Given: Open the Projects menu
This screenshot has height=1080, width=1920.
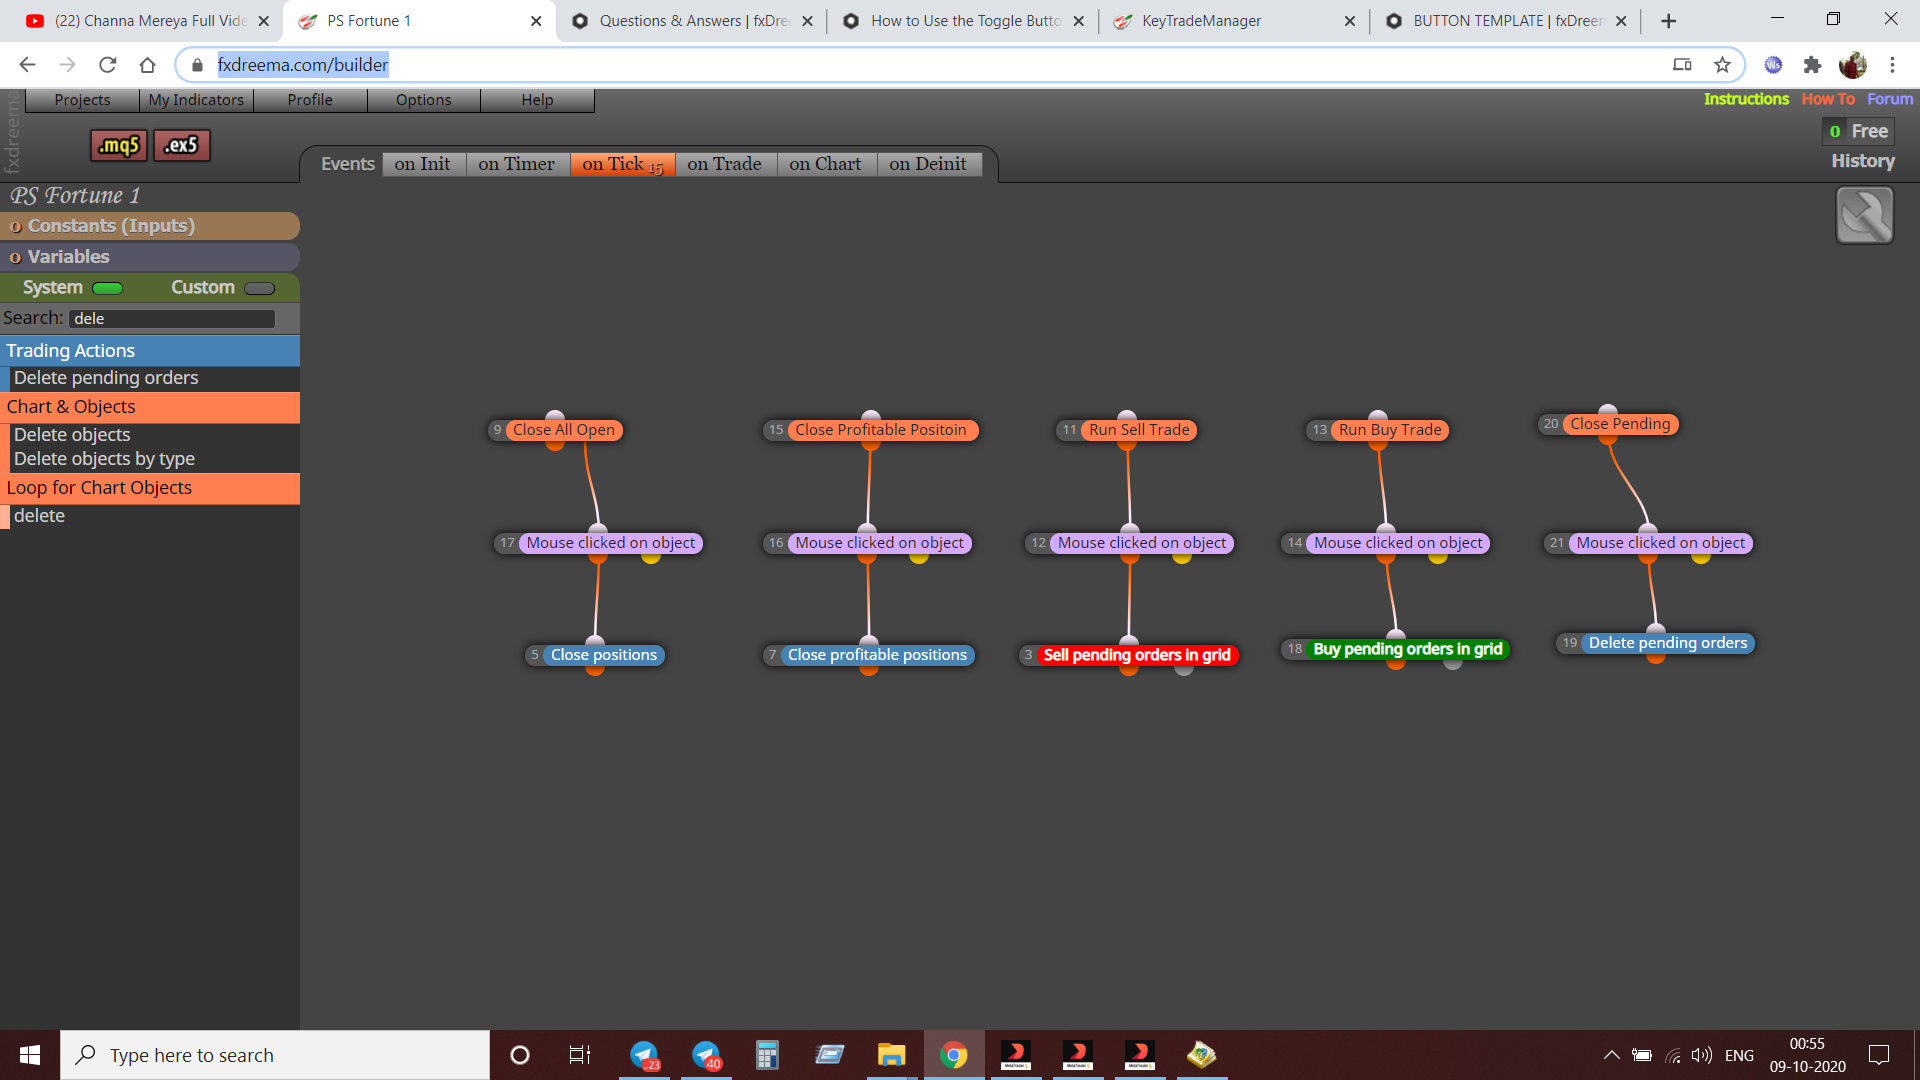Looking at the screenshot, I should coord(82,100).
